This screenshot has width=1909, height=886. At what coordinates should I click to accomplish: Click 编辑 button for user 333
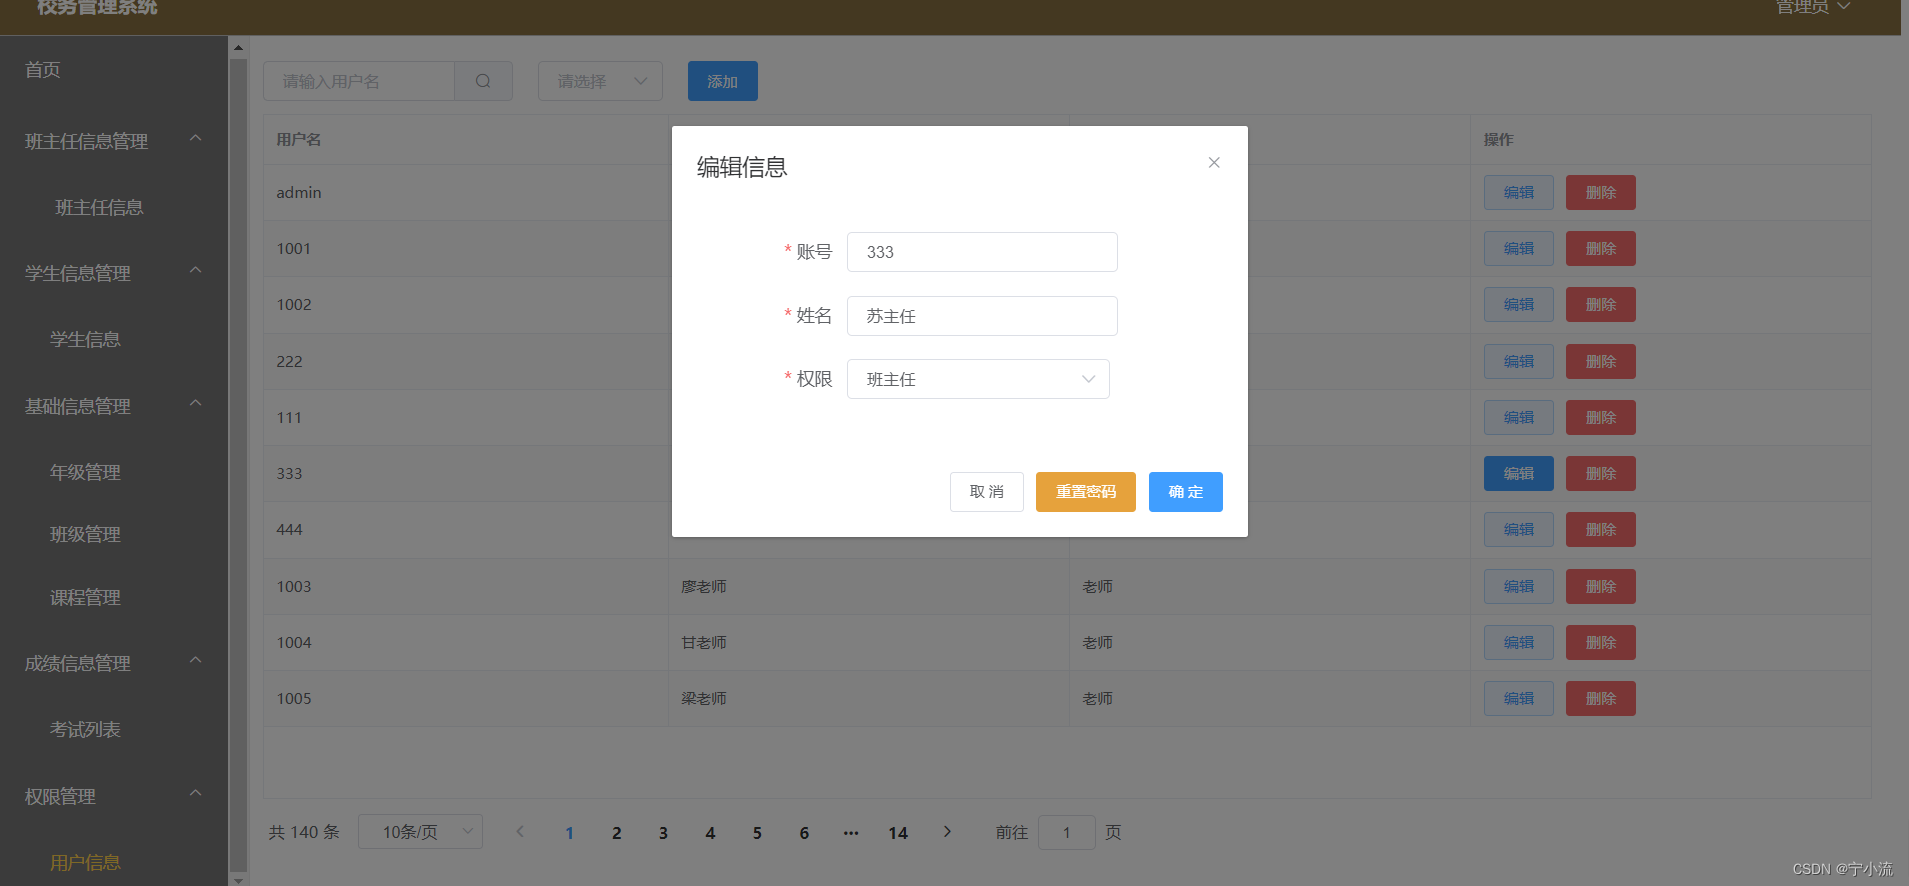point(1519,474)
